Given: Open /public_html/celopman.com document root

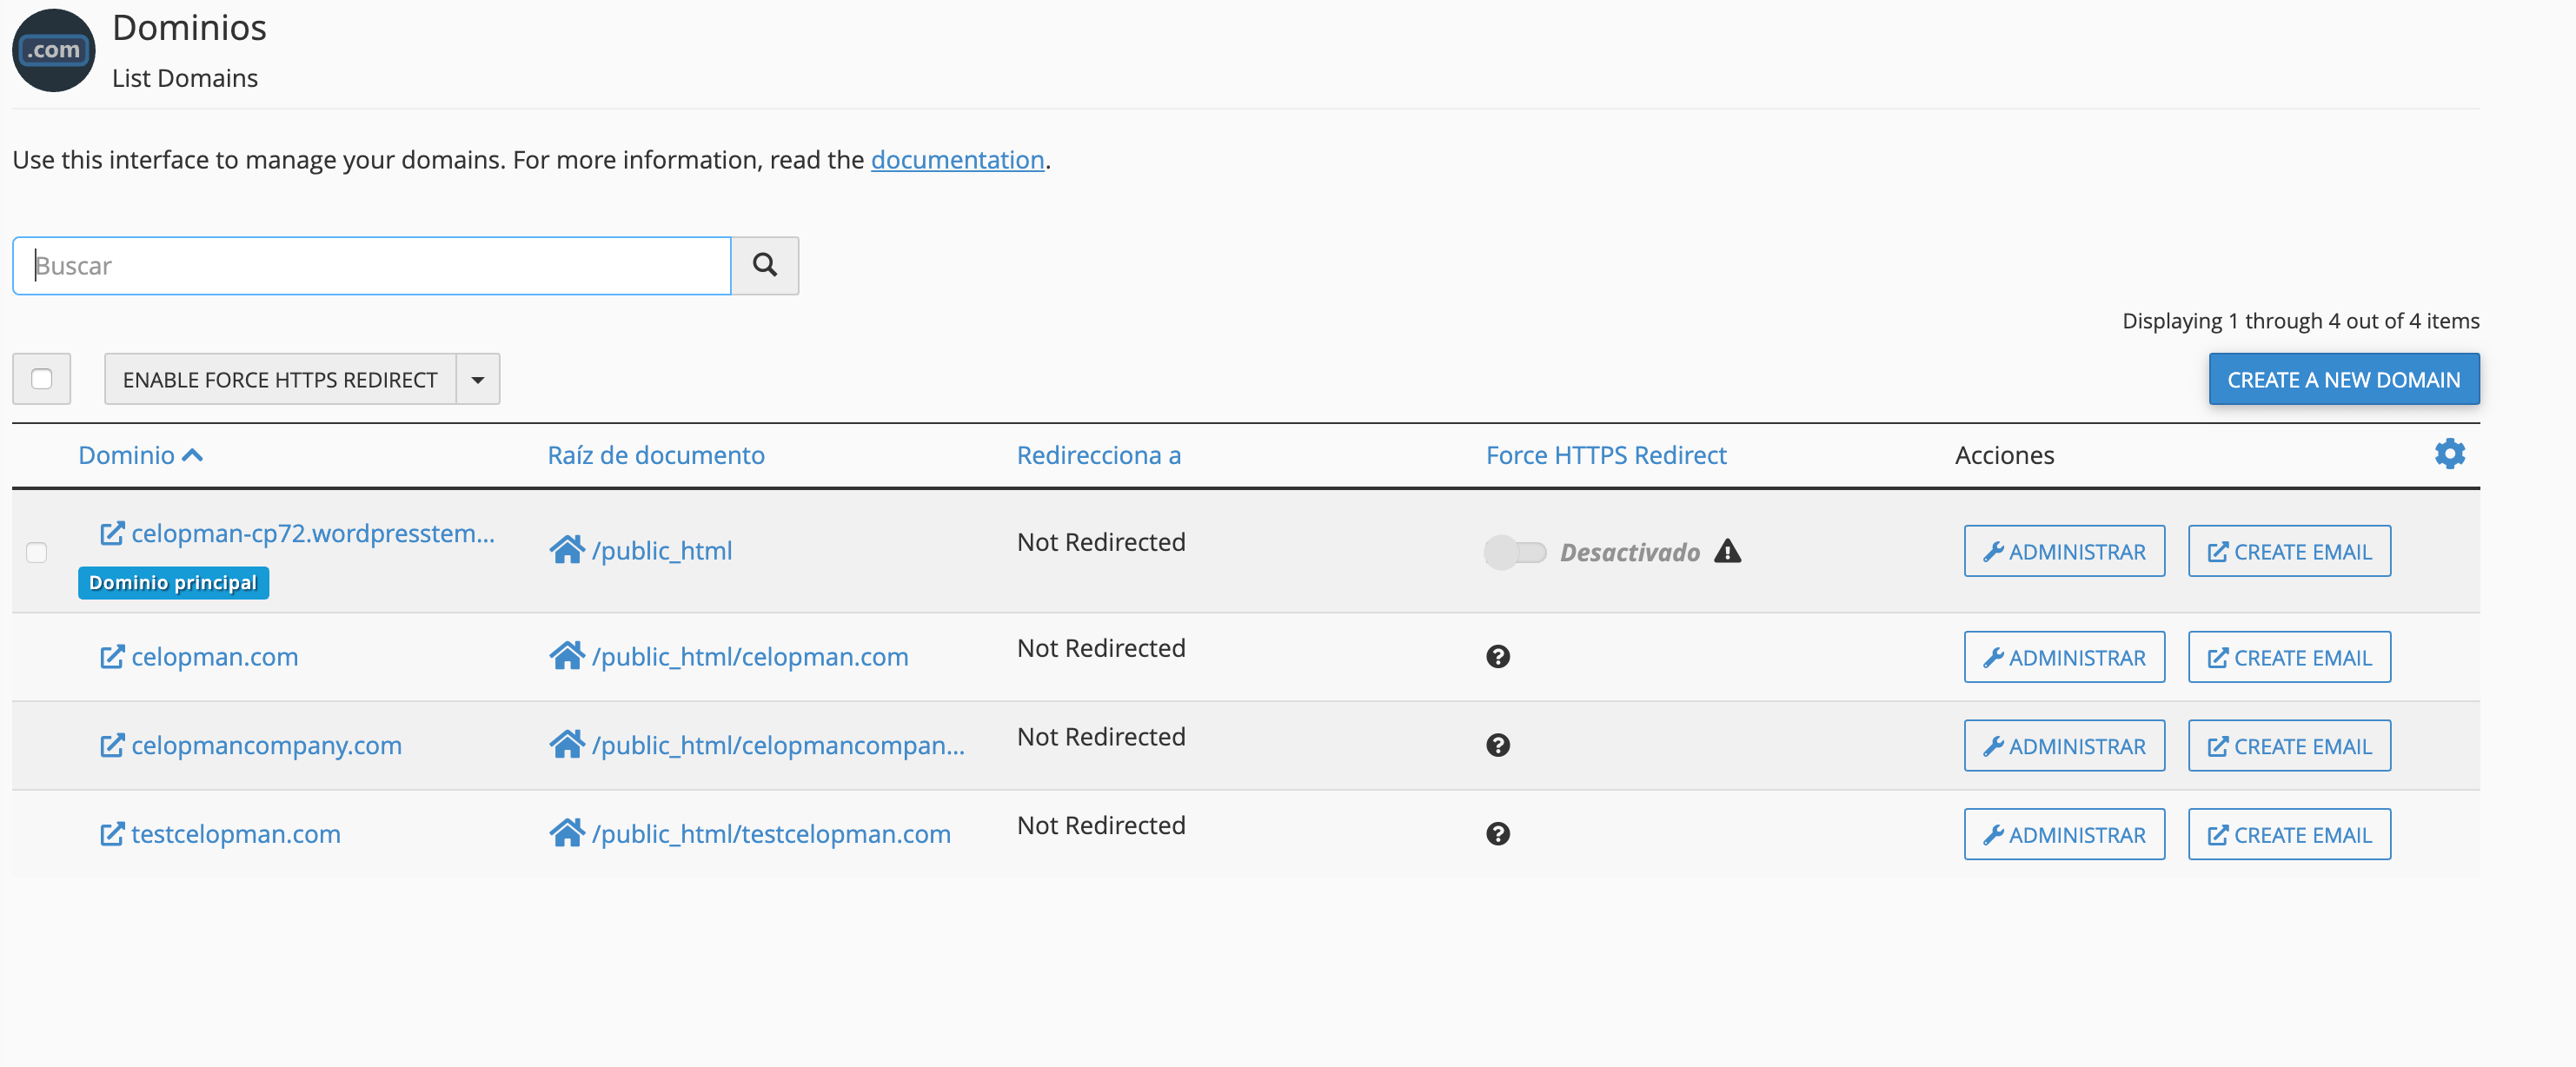Looking at the screenshot, I should point(750,656).
